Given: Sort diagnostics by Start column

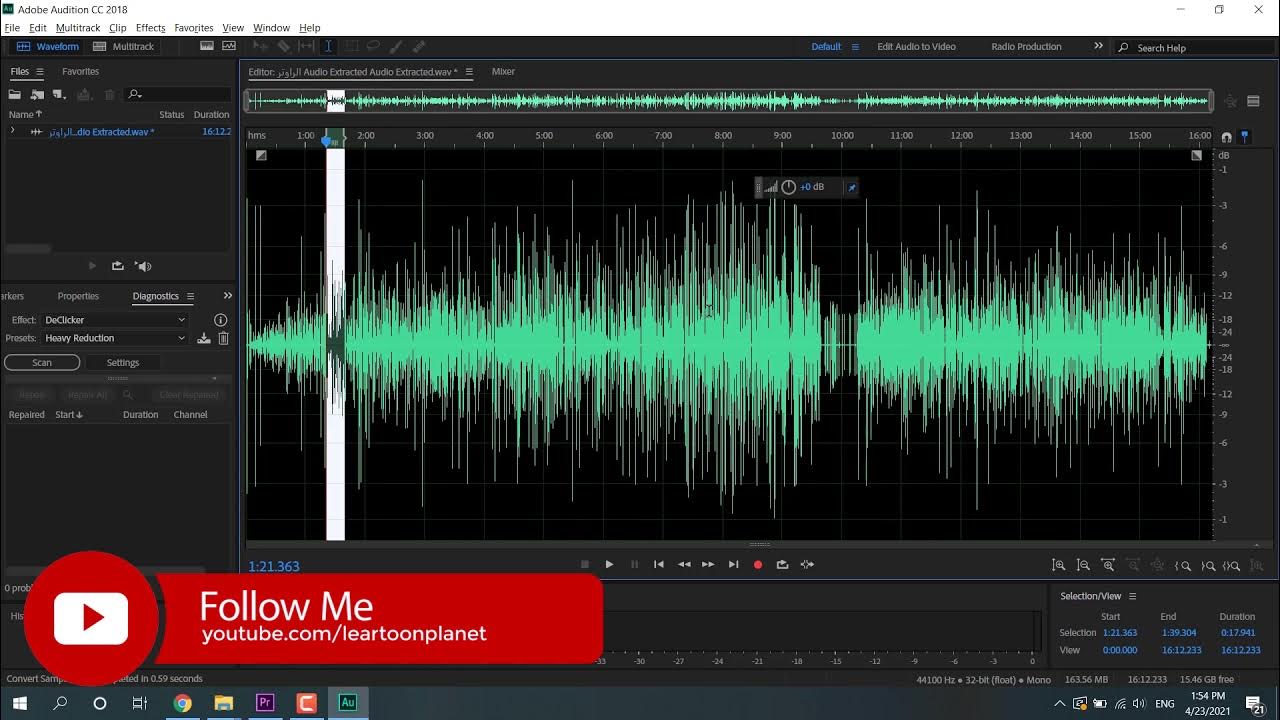Looking at the screenshot, I should (x=69, y=415).
